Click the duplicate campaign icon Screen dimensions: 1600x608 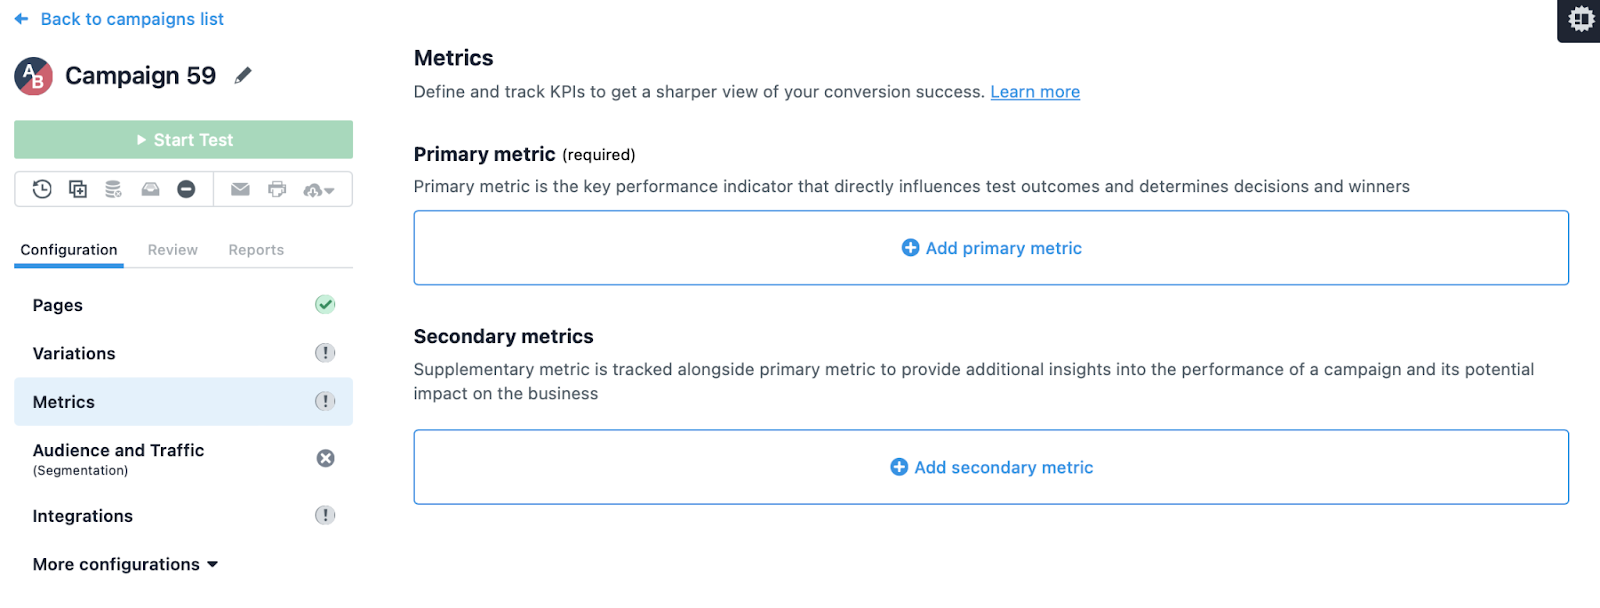tap(78, 189)
